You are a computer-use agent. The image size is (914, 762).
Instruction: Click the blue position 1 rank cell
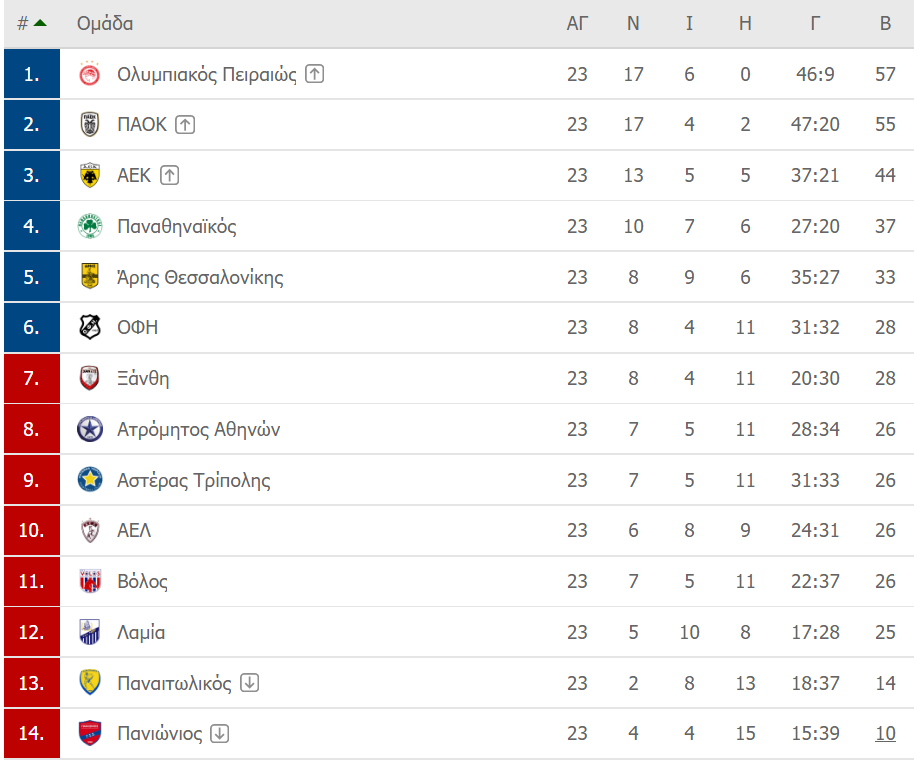pyautogui.click(x=32, y=74)
